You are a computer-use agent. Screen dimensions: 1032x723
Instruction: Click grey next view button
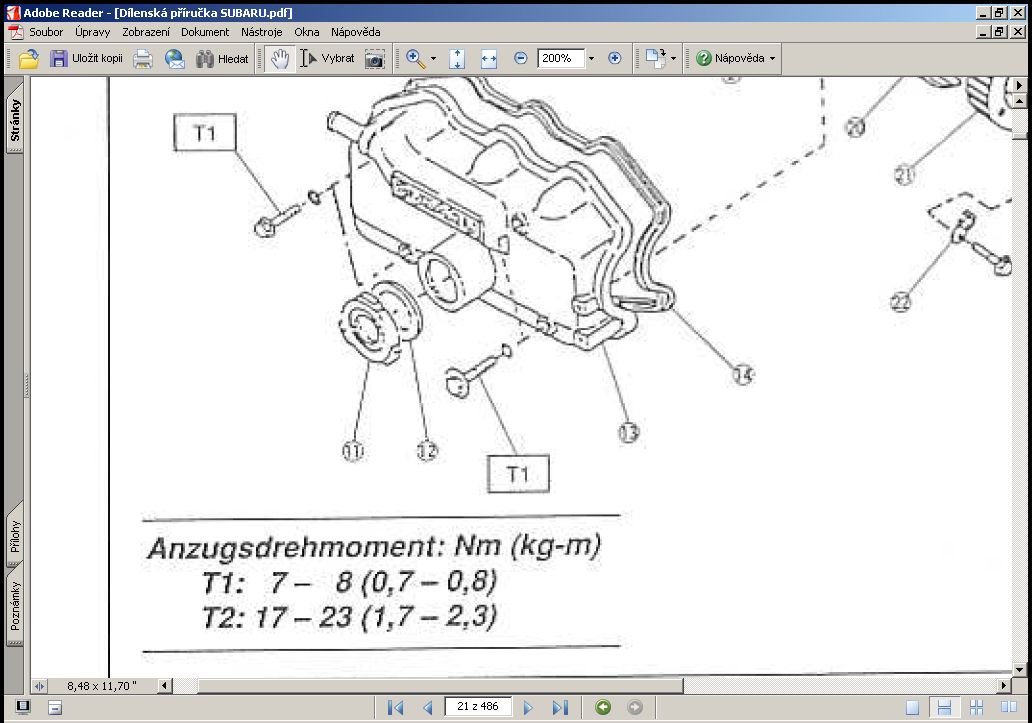635,707
